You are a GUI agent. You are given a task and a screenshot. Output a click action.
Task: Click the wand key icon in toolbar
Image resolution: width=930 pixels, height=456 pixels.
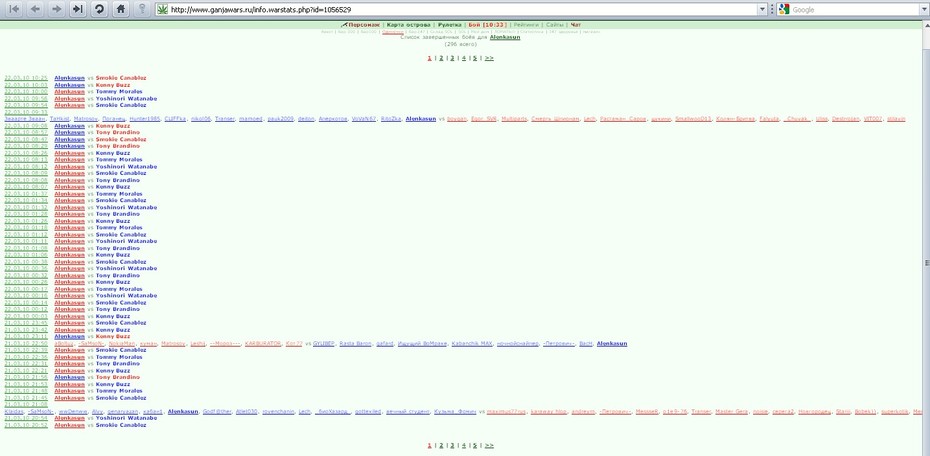(141, 9)
